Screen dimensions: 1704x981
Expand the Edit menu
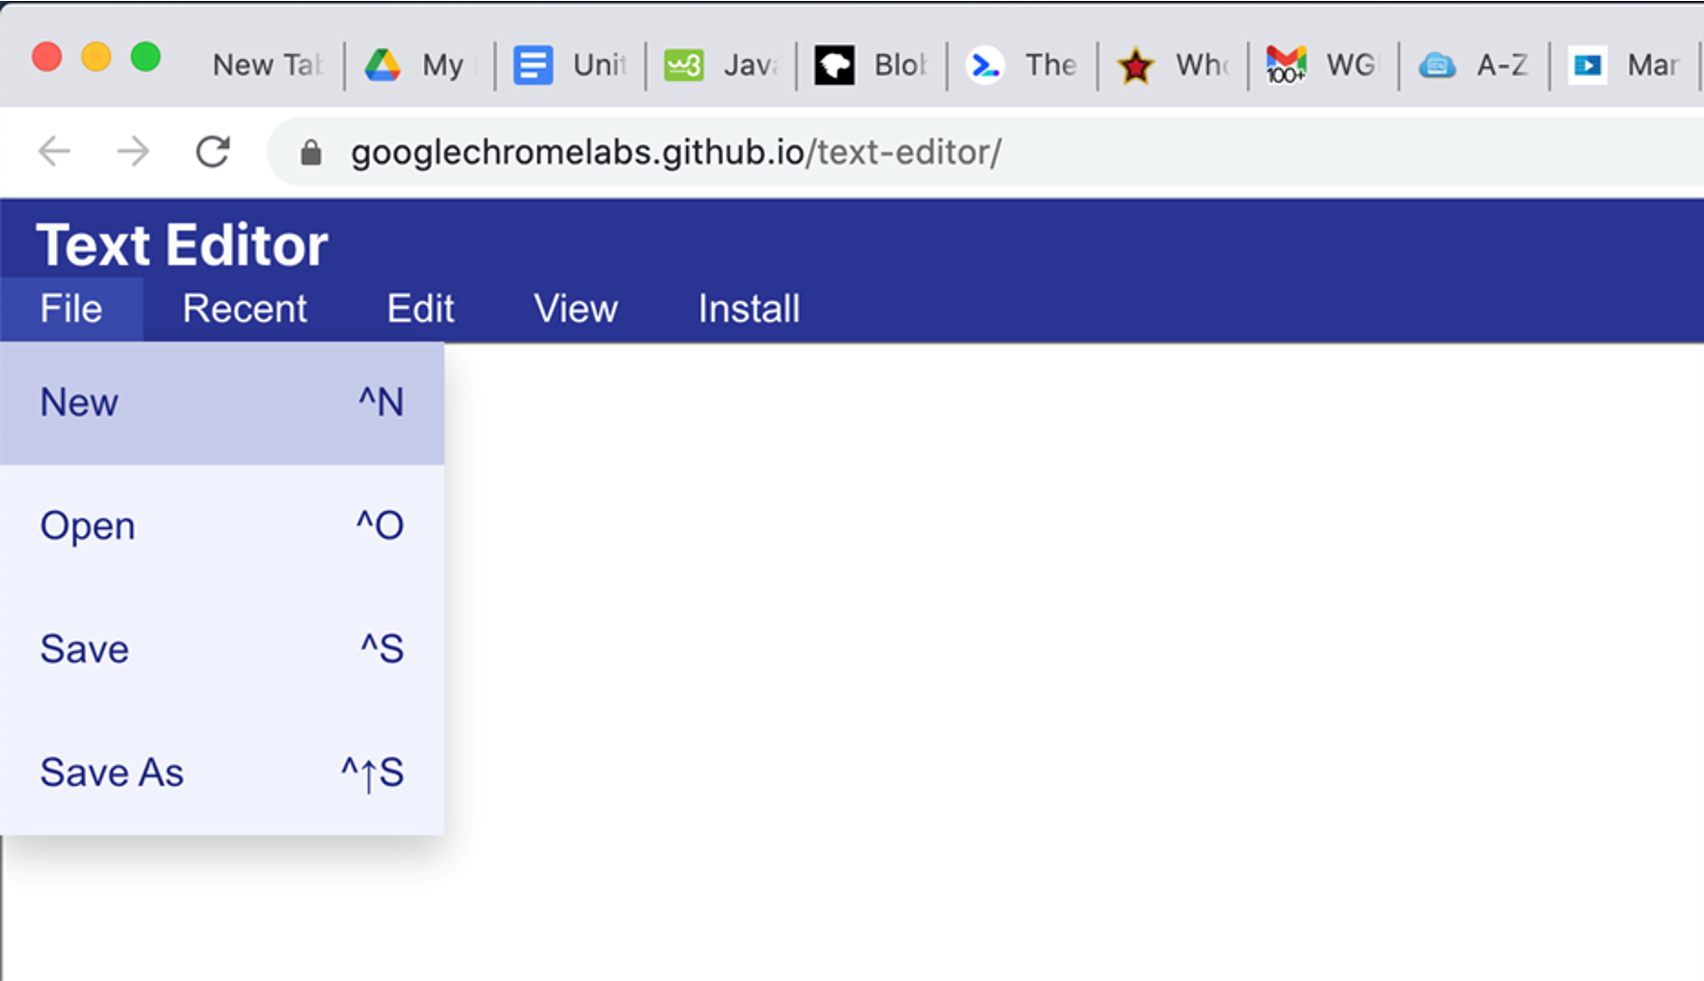click(x=420, y=309)
